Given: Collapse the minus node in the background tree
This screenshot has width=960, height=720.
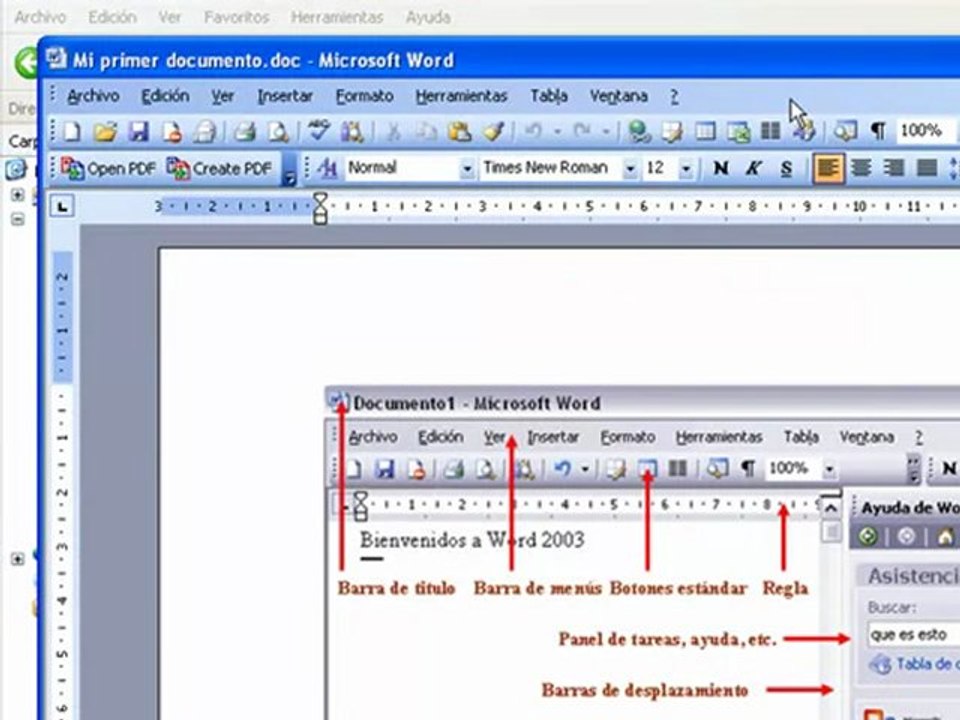Looking at the screenshot, I should pos(18,219).
